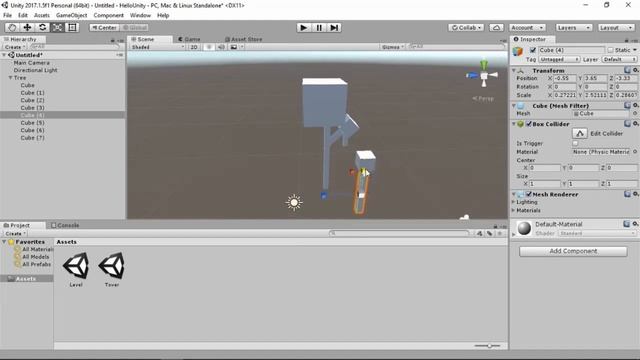Select the Rotate tool
Screen dimensions: 640x360
(x=42, y=27)
